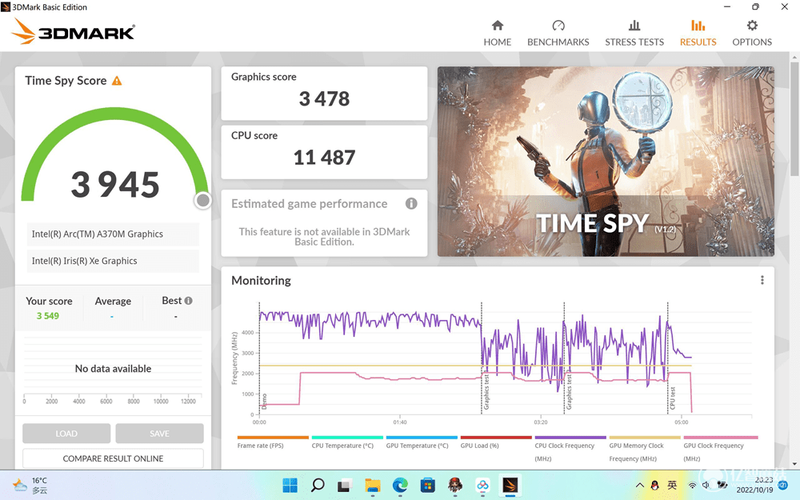Toggle GPU Clock Frequency legend
The width and height of the screenshot is (800, 500).
click(x=720, y=448)
